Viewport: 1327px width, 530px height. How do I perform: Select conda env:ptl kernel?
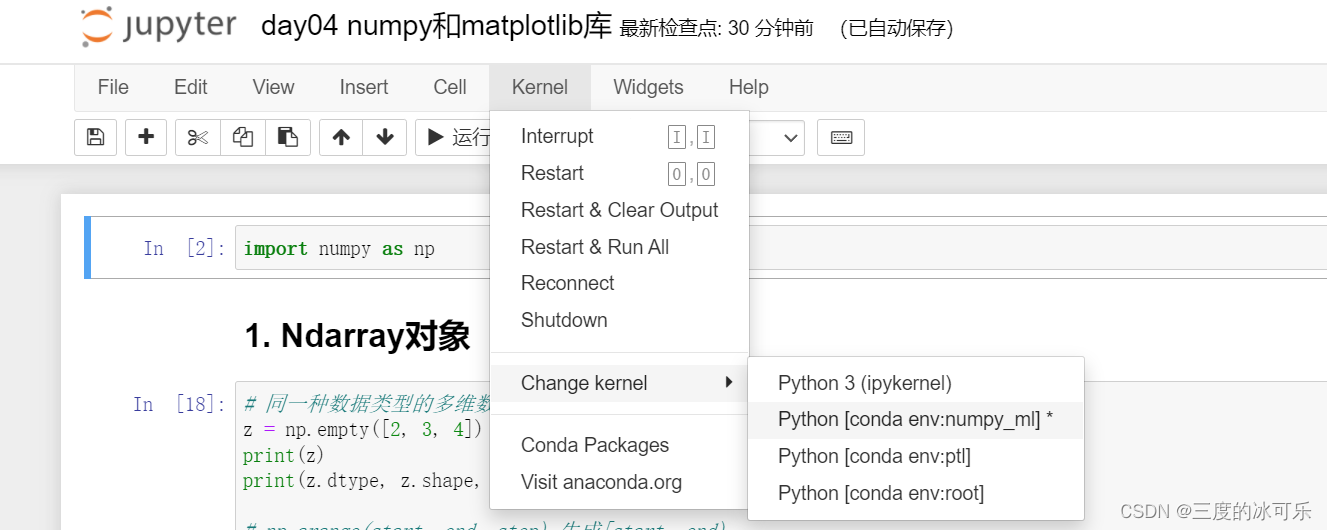tap(916, 457)
